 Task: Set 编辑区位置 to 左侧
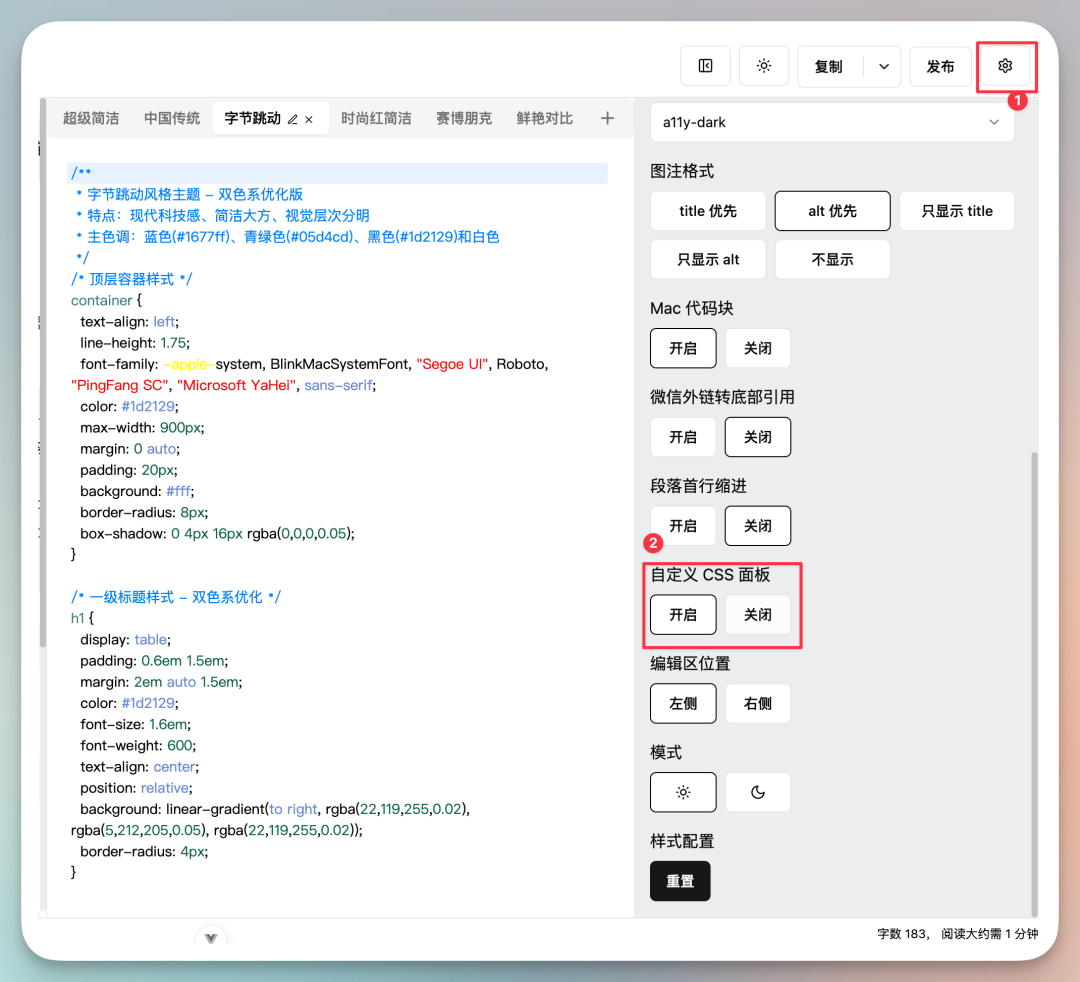coord(683,704)
